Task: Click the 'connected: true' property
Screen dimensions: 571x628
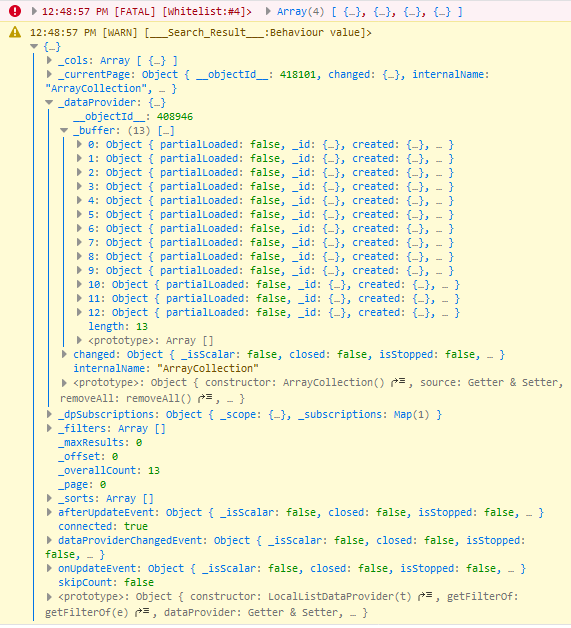Action: (x=103, y=526)
